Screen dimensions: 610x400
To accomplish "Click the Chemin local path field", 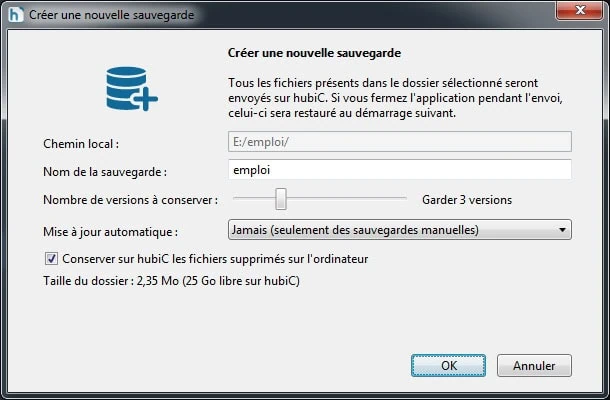I will 400,142.
